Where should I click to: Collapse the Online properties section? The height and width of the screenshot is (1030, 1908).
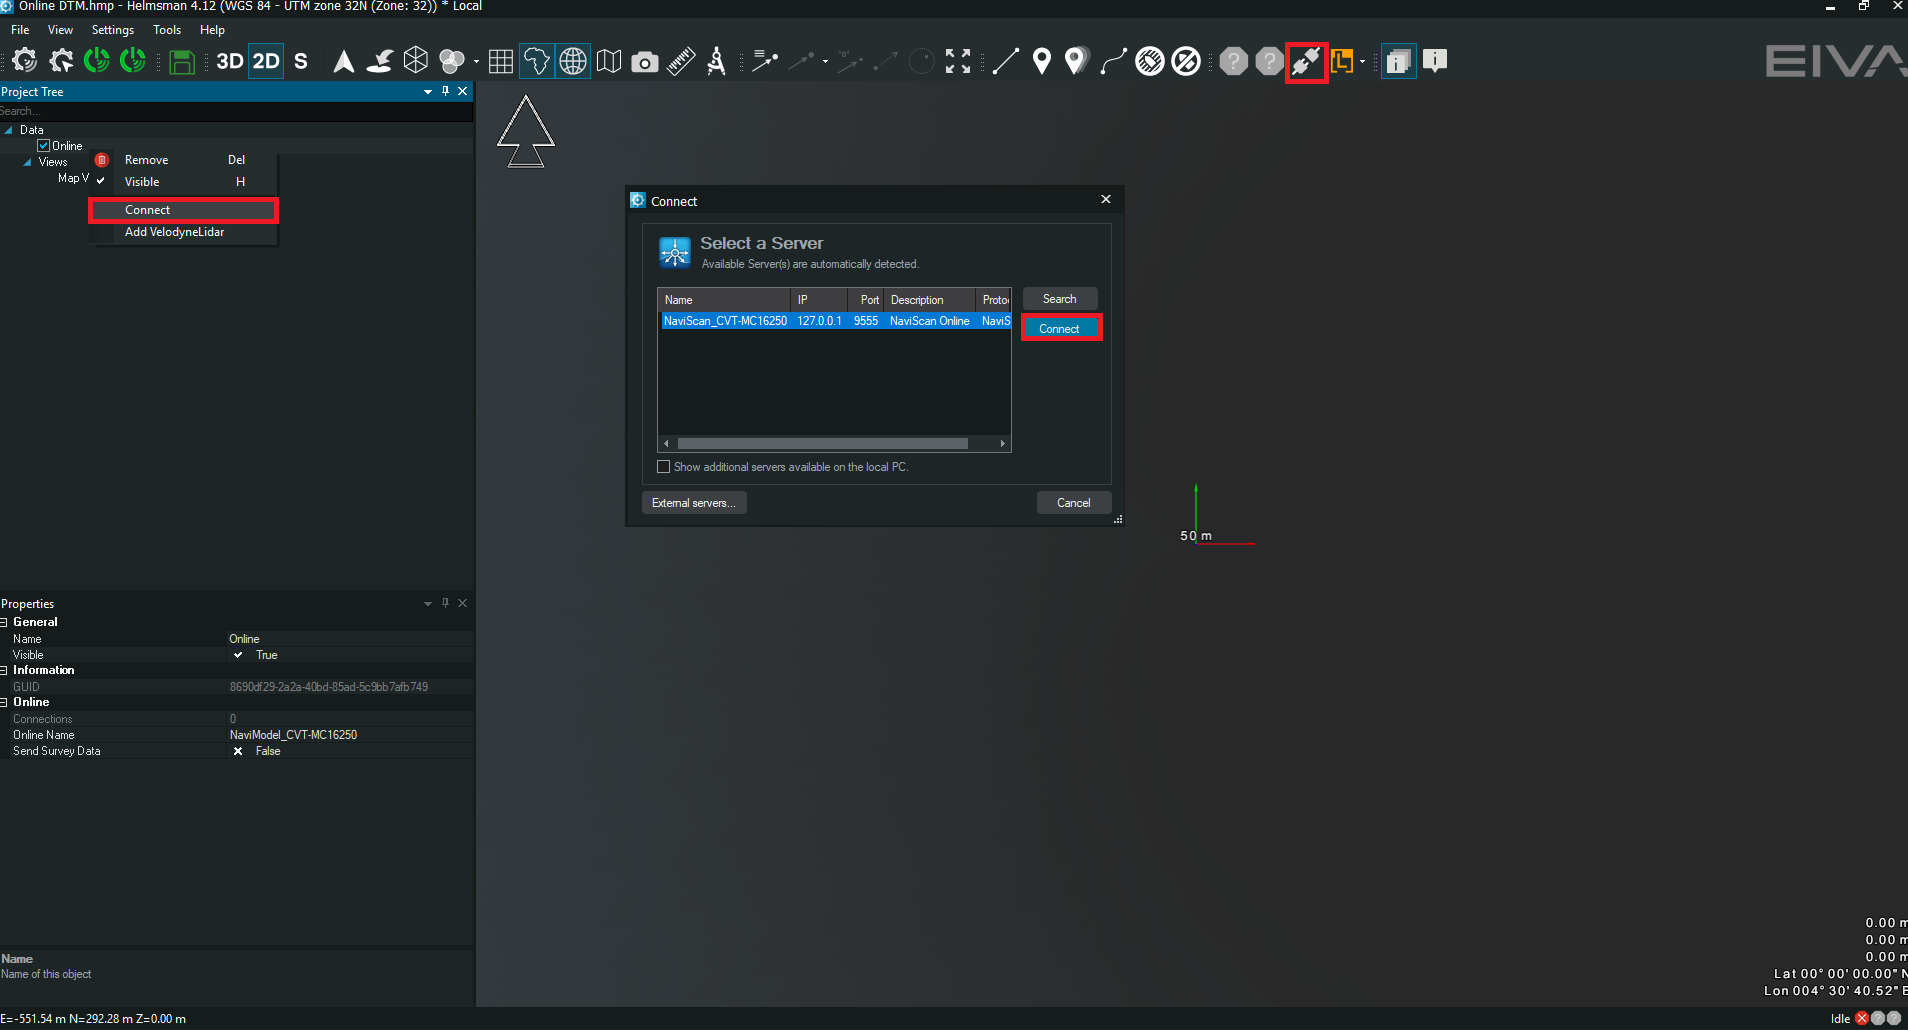coord(5,702)
